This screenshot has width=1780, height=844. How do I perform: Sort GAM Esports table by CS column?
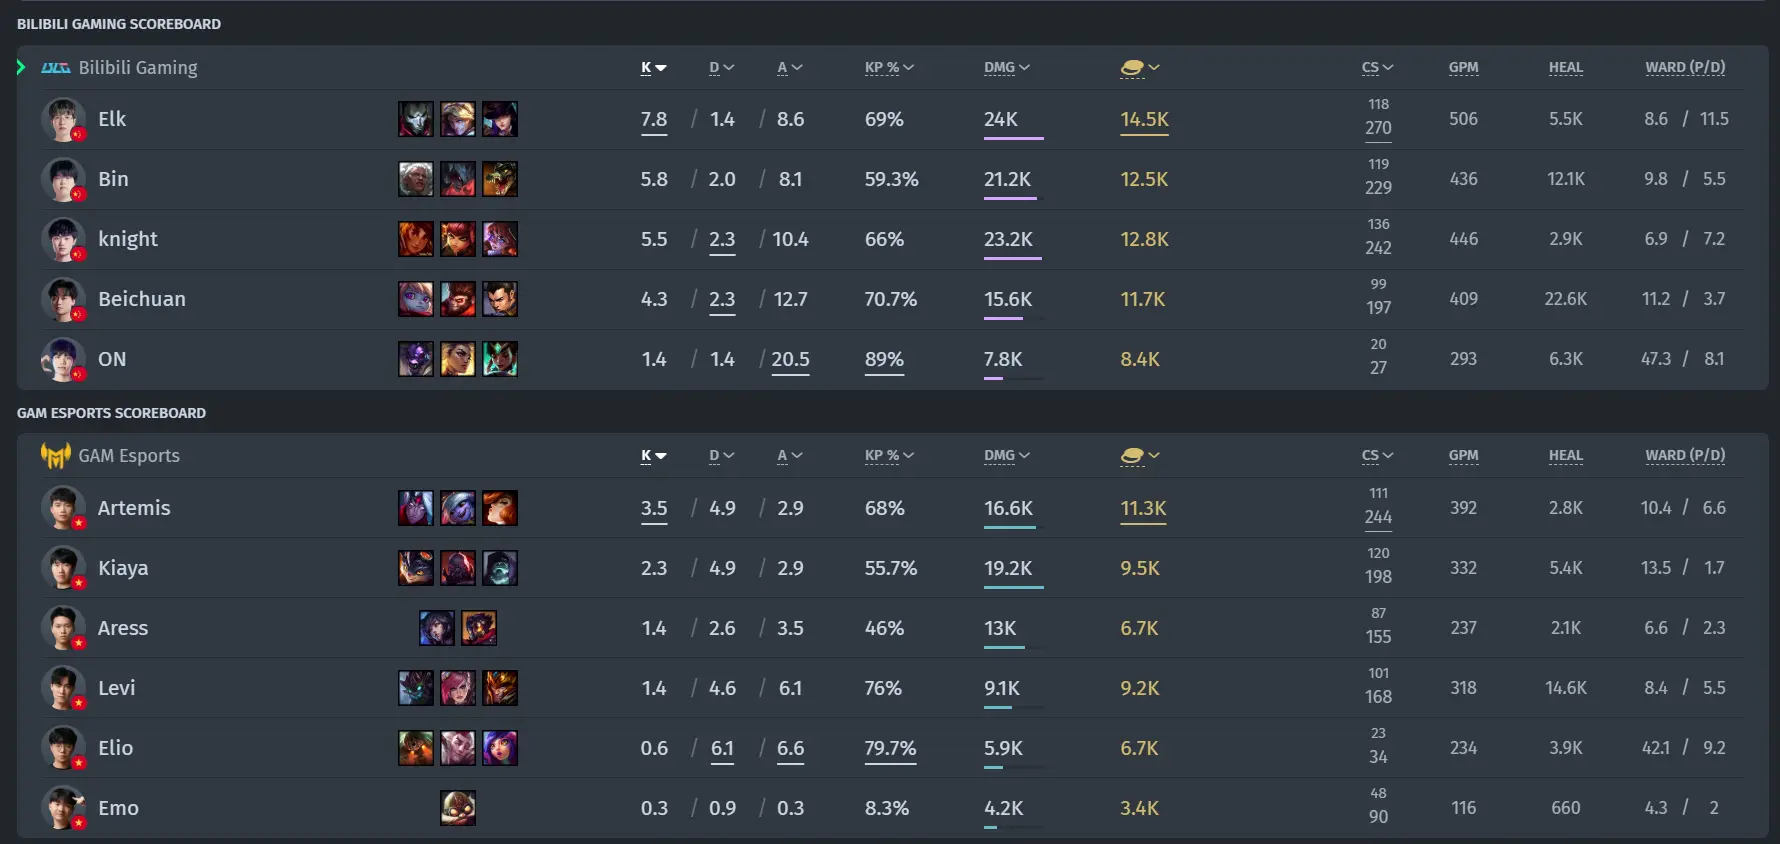[x=1377, y=456]
